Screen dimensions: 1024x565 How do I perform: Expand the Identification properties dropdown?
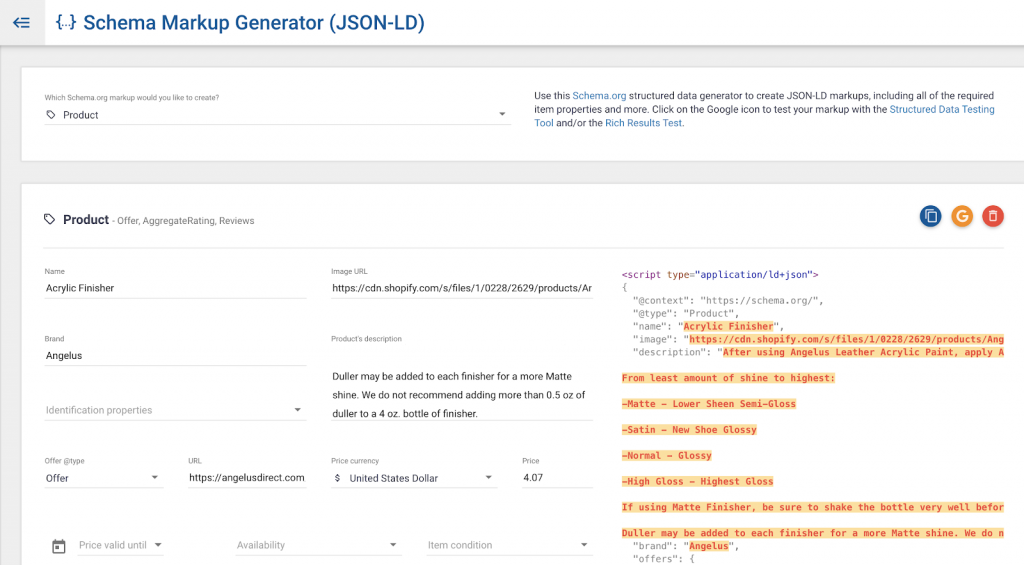pos(175,410)
